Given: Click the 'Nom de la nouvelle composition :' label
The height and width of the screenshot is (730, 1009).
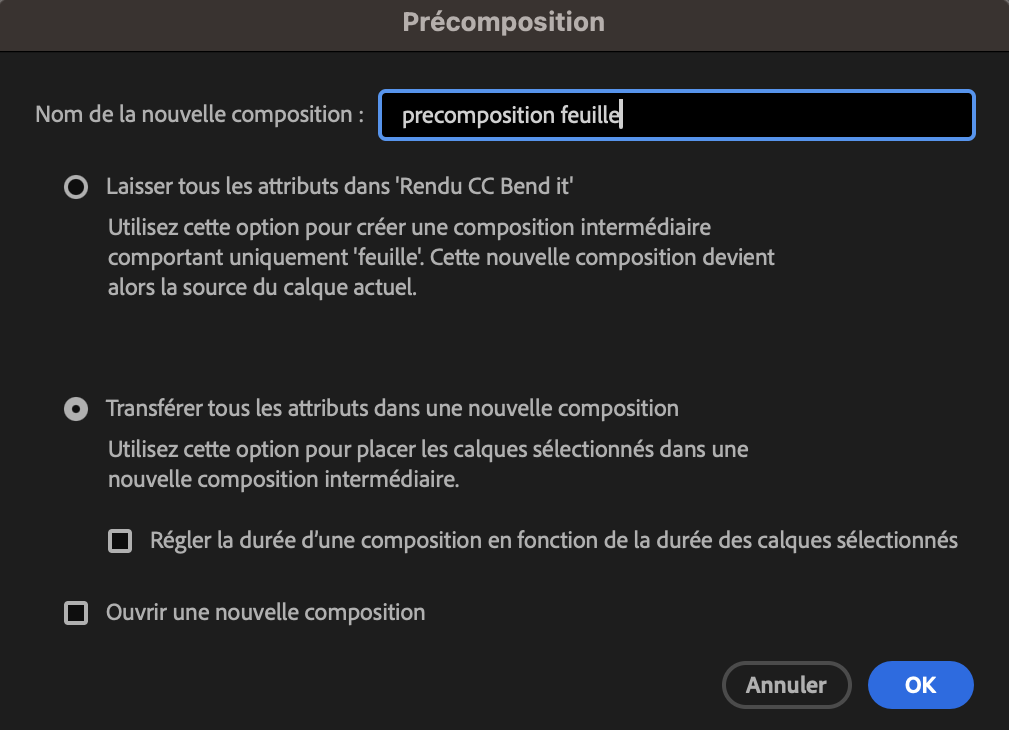Looking at the screenshot, I should (x=199, y=114).
